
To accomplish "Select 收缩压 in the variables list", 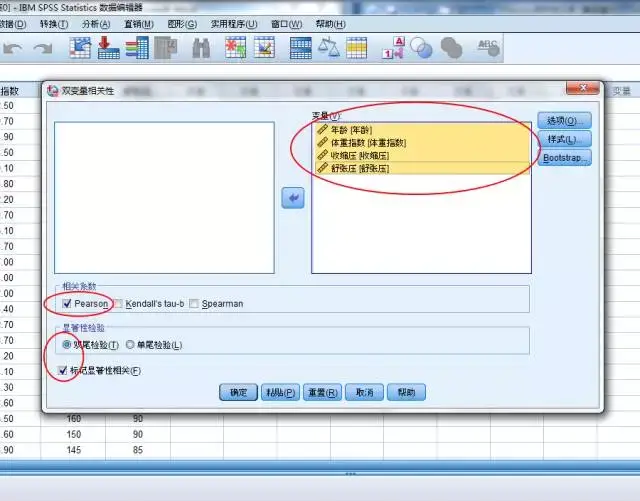I will click(x=422, y=155).
